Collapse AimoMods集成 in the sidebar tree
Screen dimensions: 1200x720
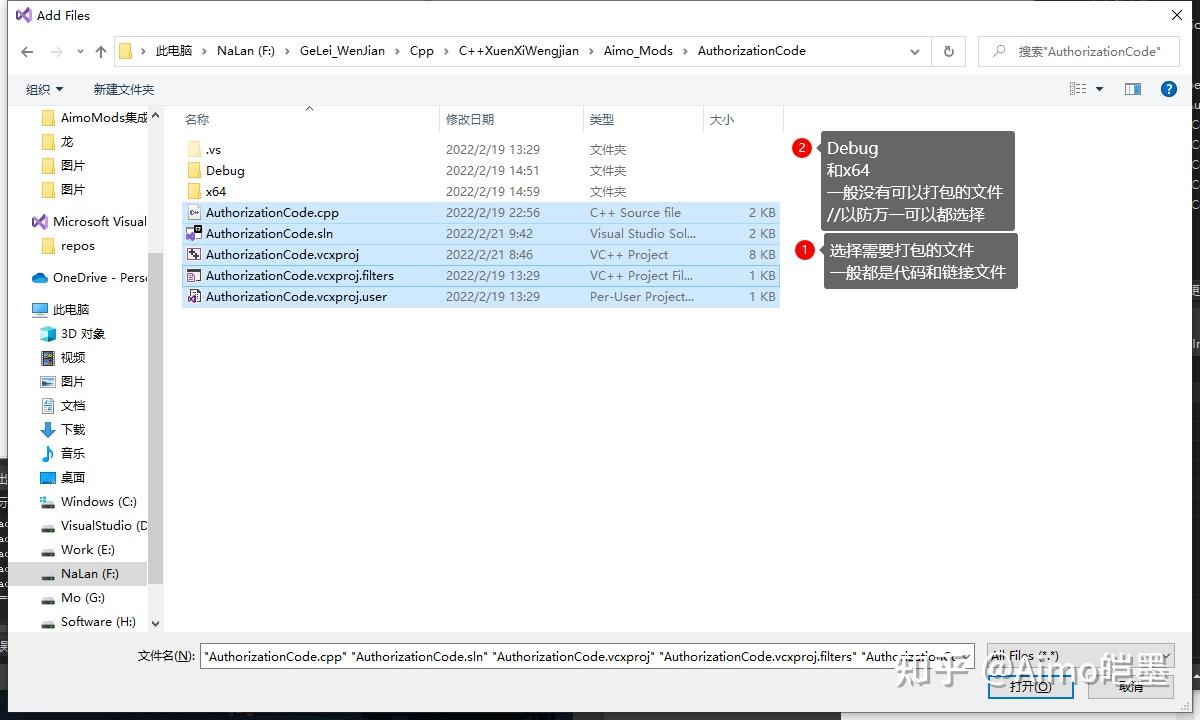156,117
